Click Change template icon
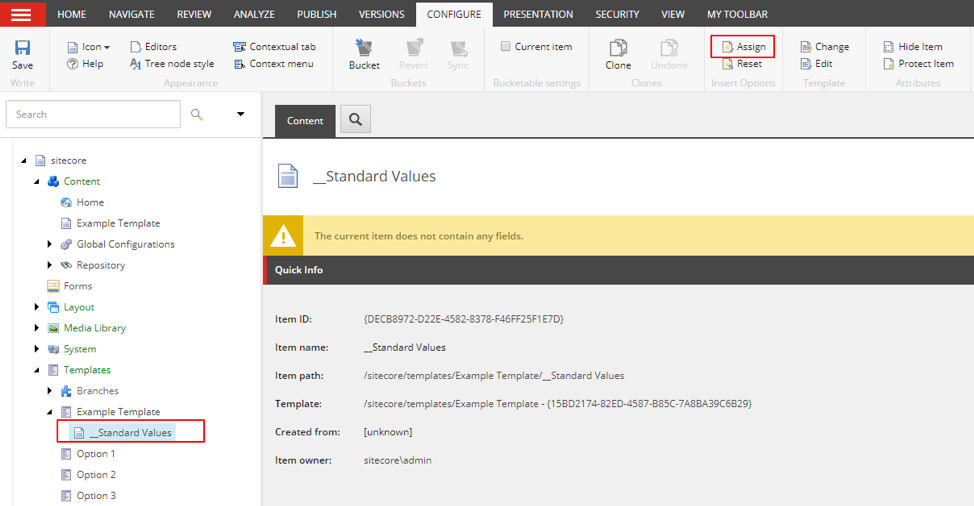The width and height of the screenshot is (974, 506). click(806, 47)
